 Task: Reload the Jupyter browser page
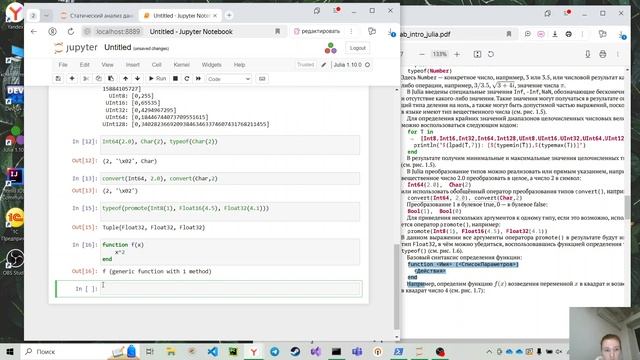[x=71, y=31]
